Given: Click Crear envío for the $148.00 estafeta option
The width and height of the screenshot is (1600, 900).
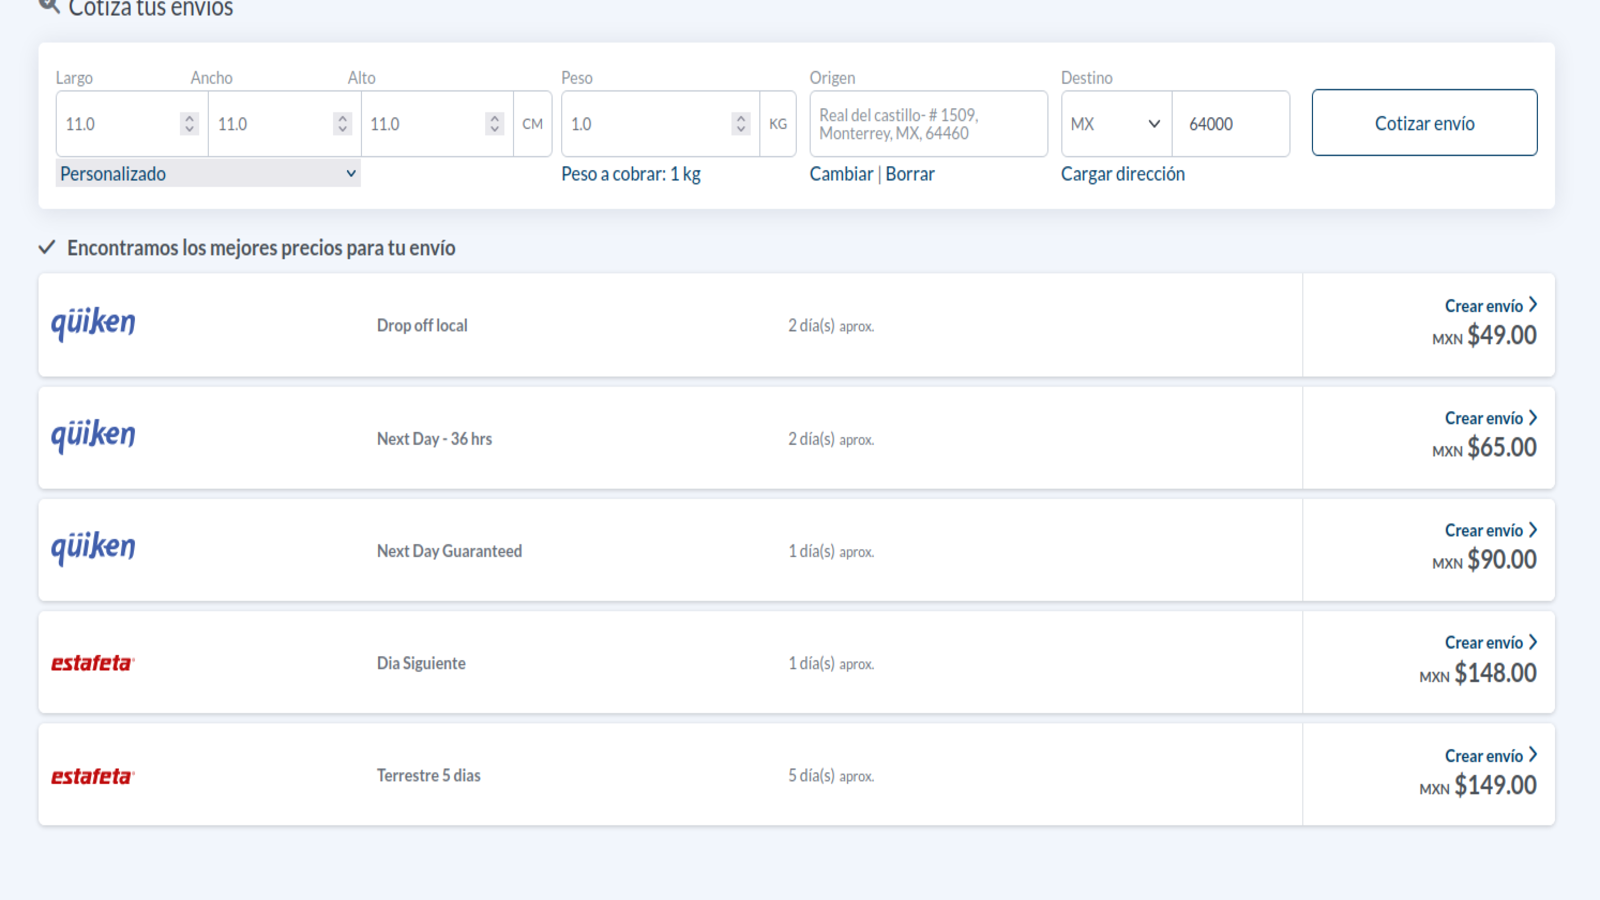Looking at the screenshot, I should (x=1490, y=643).
